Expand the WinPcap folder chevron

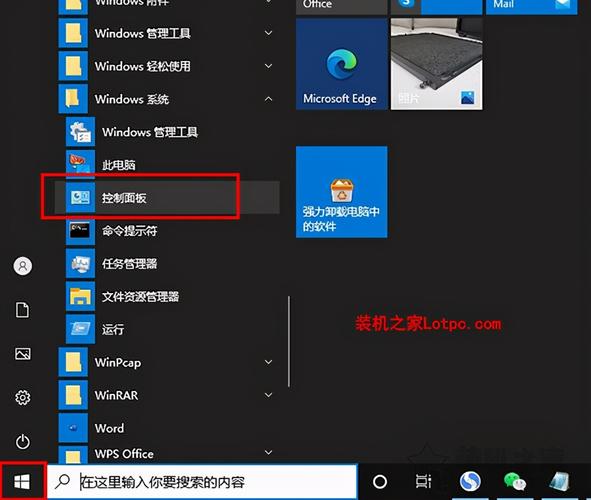point(268,362)
